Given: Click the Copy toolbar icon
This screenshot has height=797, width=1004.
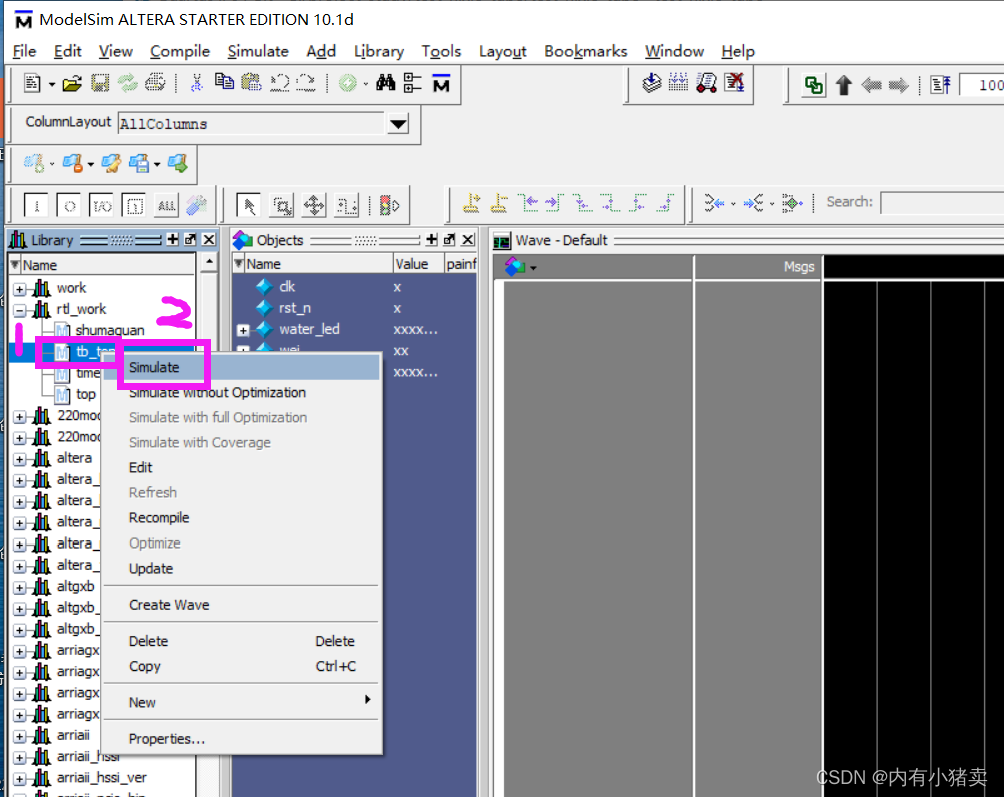Looking at the screenshot, I should 224,81.
